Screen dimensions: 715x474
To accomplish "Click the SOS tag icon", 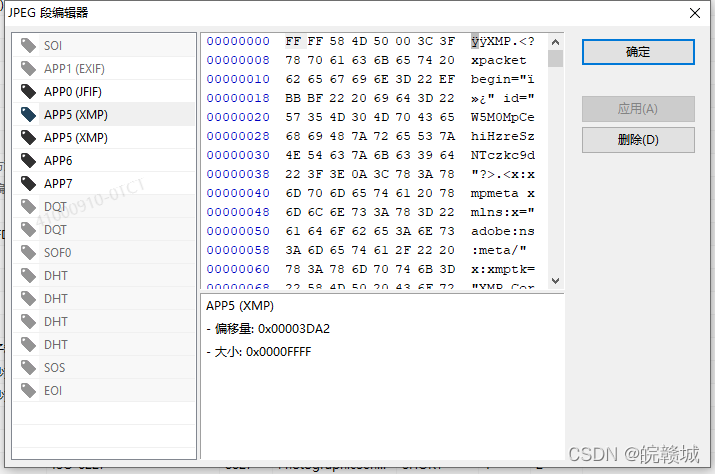I will click(28, 367).
